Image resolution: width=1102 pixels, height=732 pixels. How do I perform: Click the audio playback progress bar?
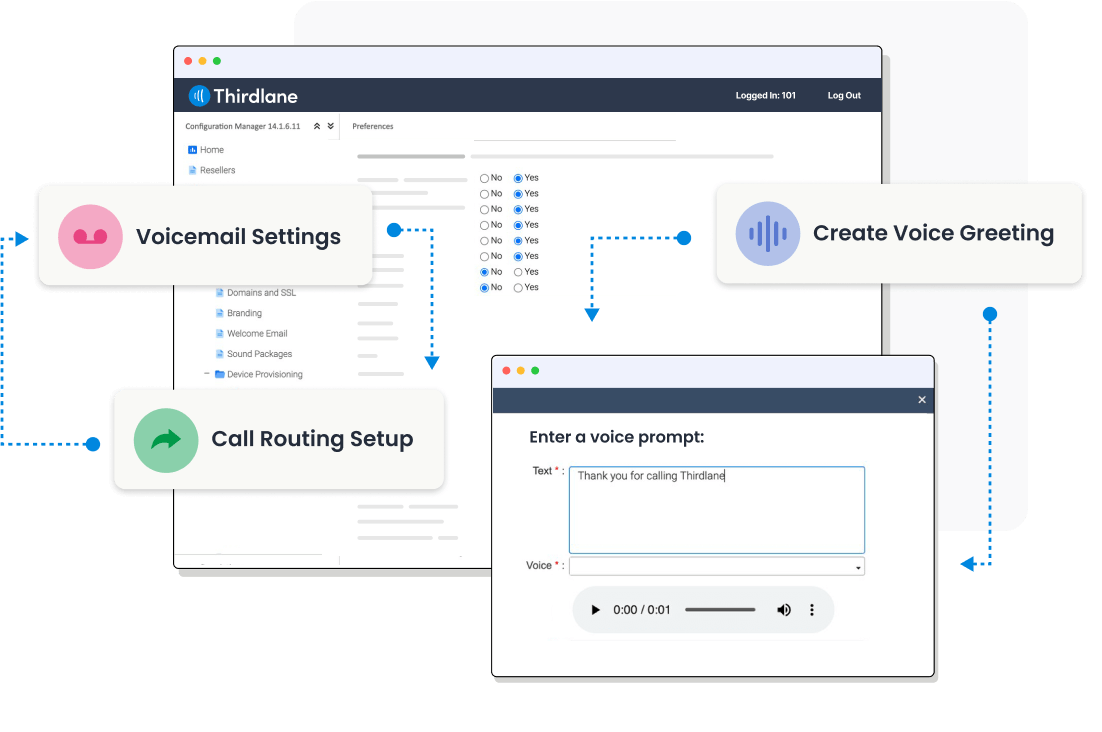tap(720, 610)
